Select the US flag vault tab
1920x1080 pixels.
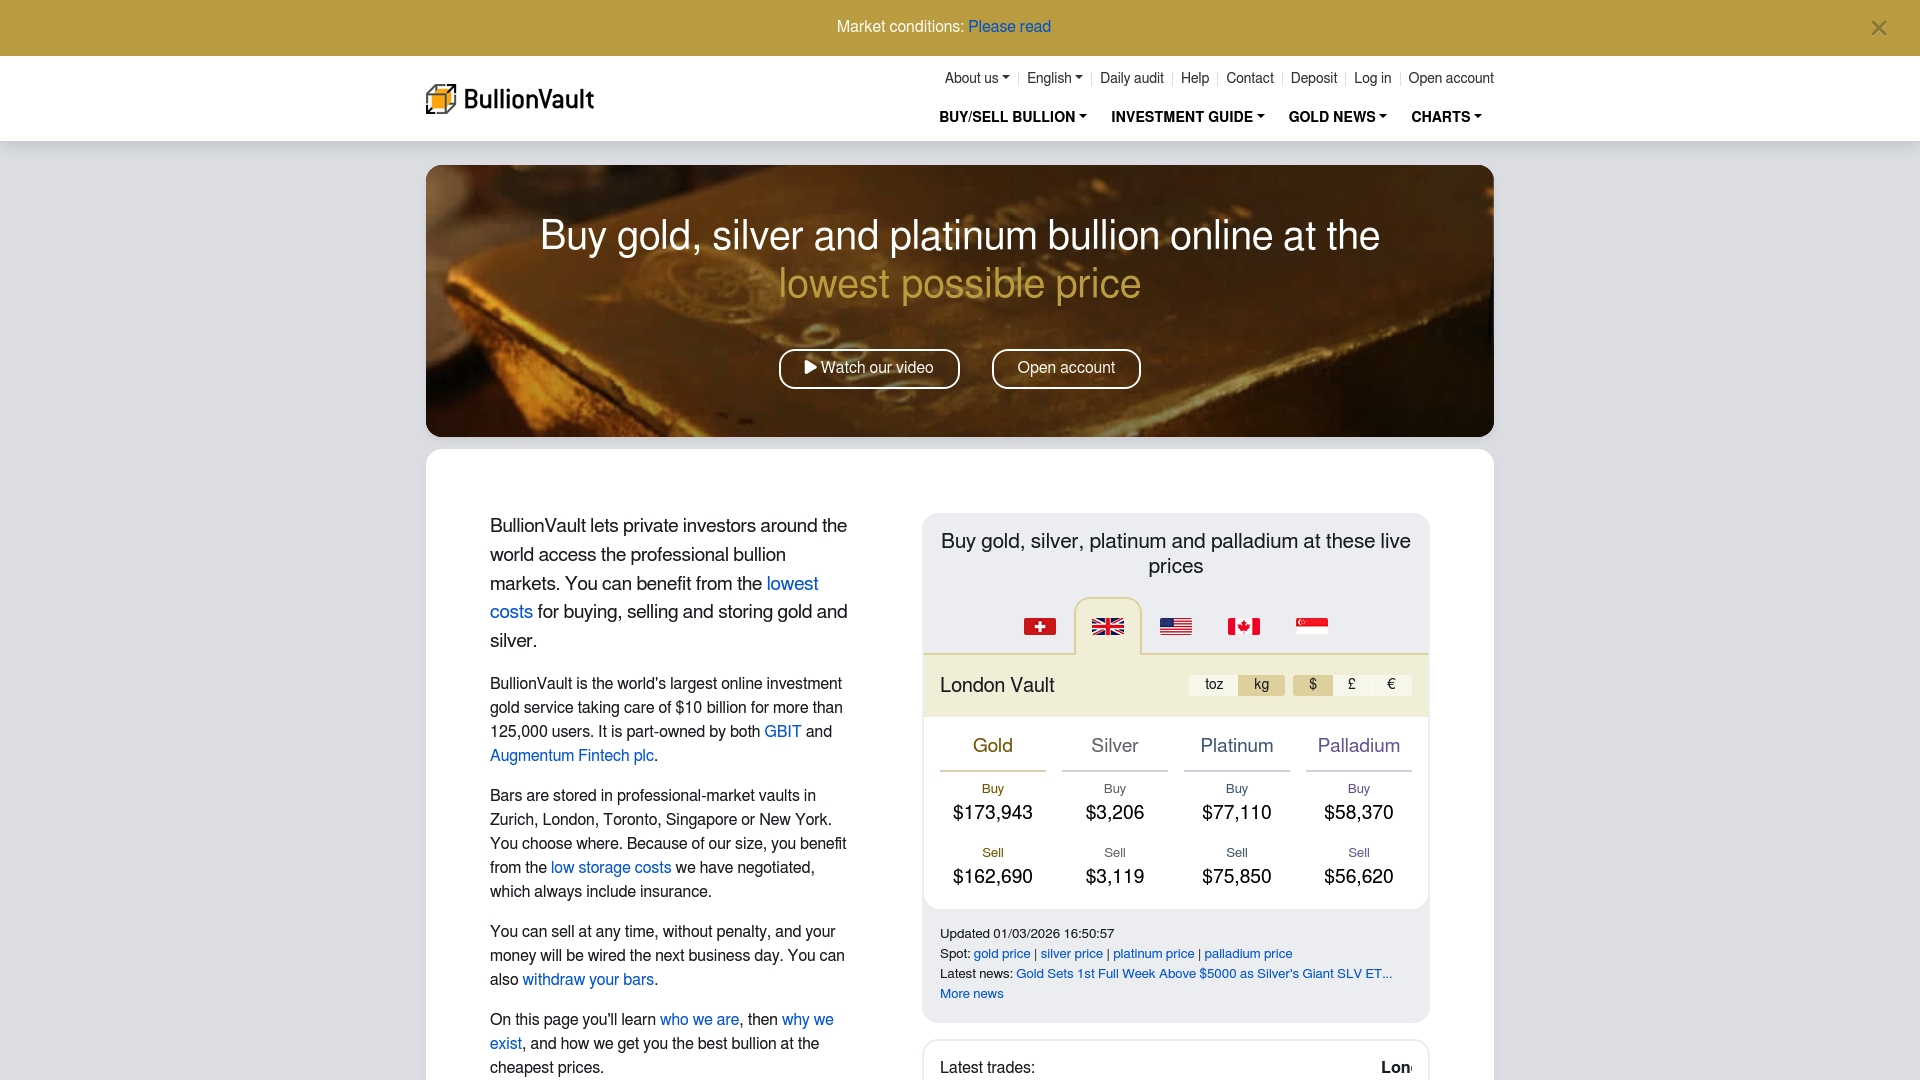1175,627
